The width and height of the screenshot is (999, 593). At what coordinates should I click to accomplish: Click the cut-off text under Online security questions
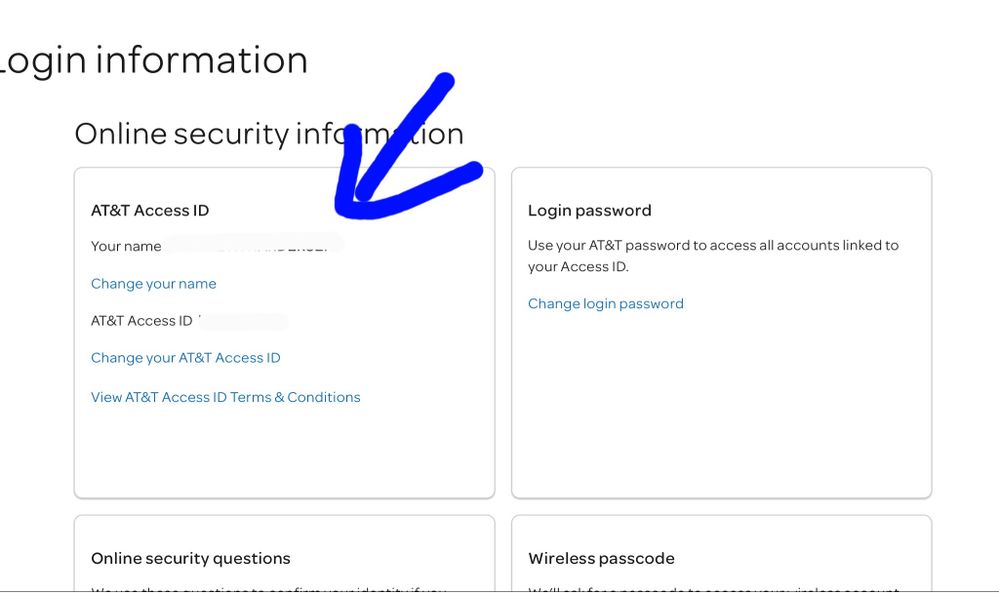[268, 588]
